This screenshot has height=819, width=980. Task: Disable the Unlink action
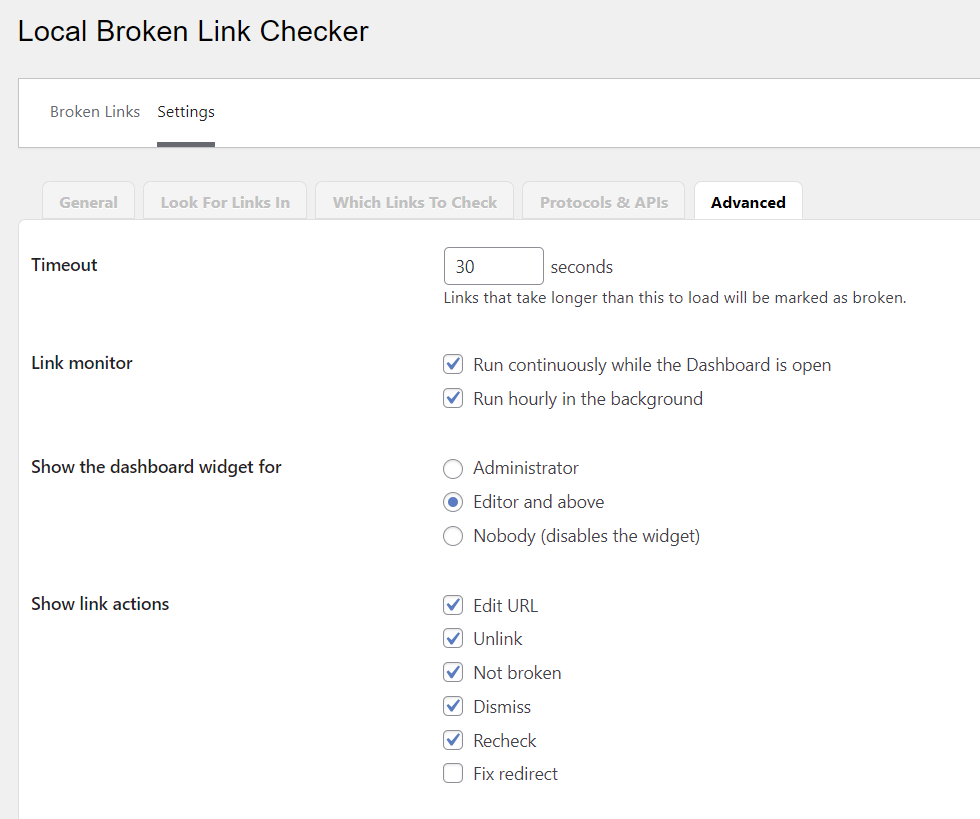pyautogui.click(x=453, y=638)
